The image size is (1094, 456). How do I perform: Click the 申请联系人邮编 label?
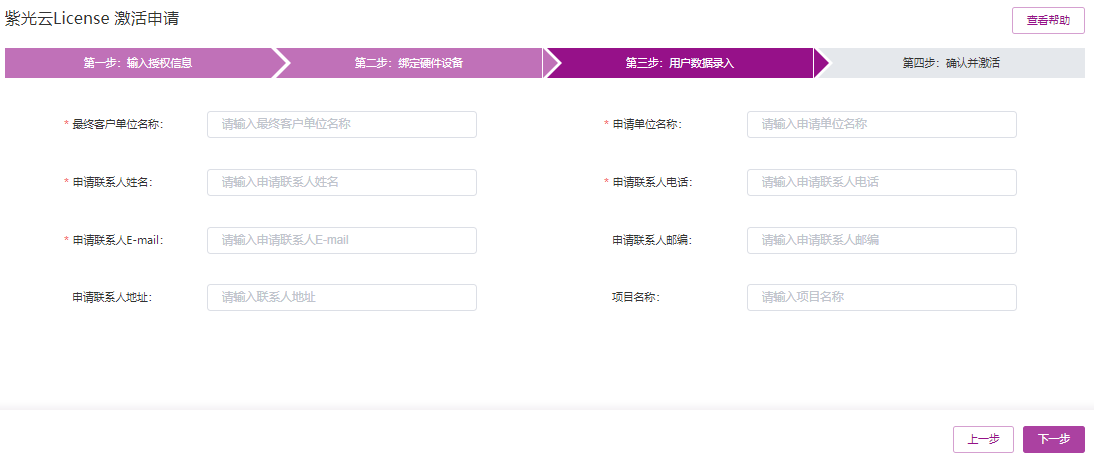tap(652, 241)
